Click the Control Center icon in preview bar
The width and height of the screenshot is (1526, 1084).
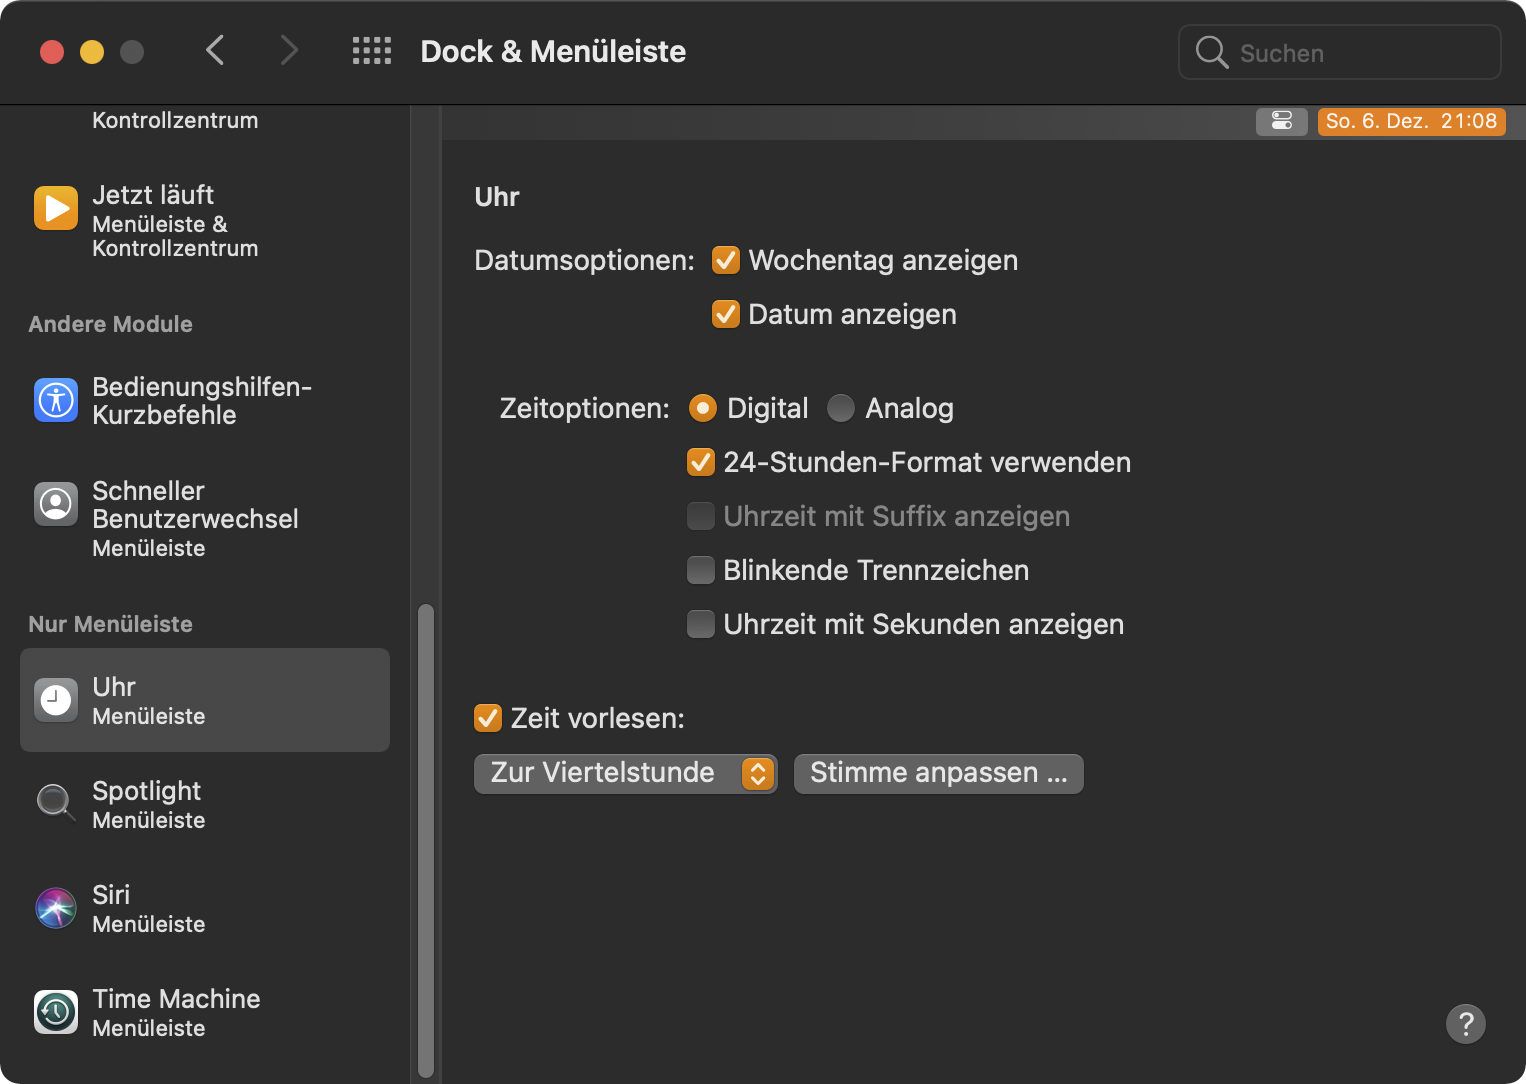coord(1281,121)
